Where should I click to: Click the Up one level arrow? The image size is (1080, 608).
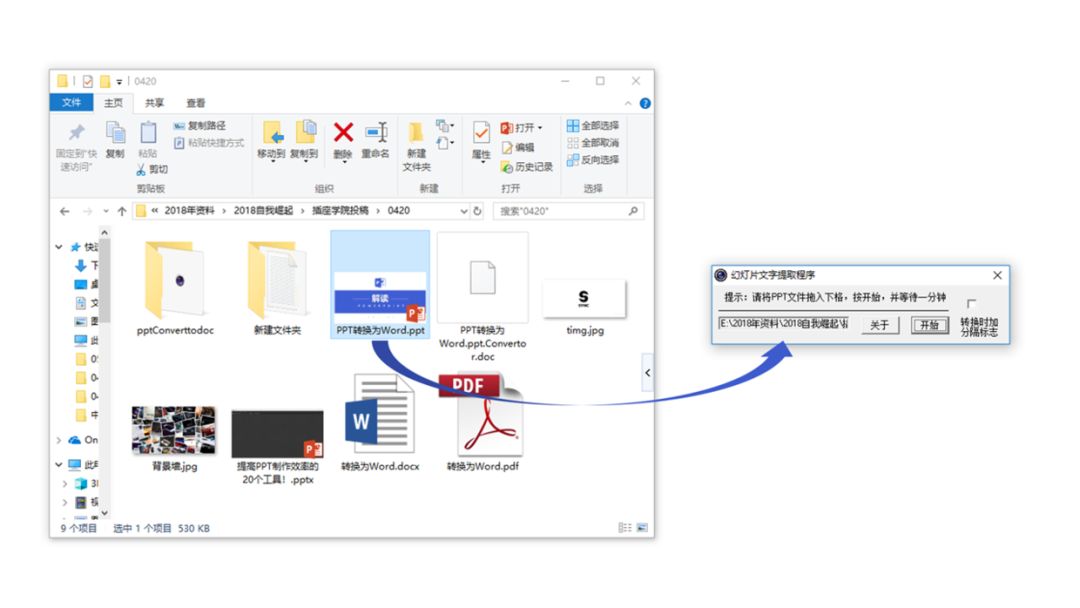pyautogui.click(x=122, y=211)
